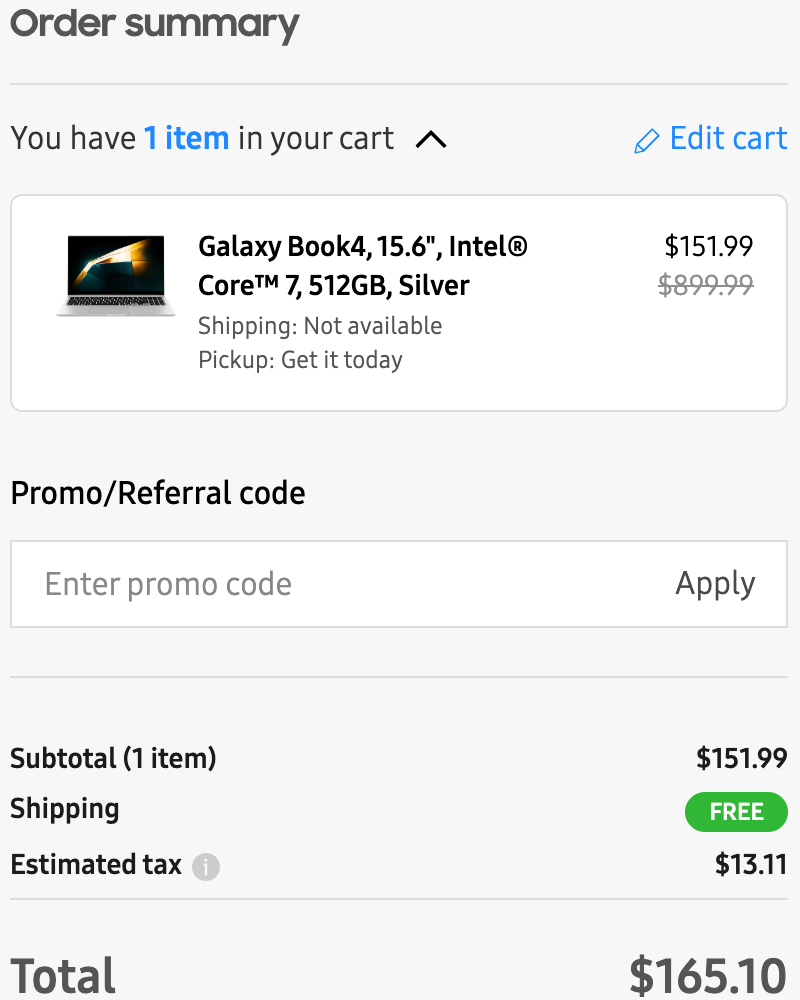The width and height of the screenshot is (800, 1000).
Task: Click the pencil icon beside Edit cart
Action: 647,141
